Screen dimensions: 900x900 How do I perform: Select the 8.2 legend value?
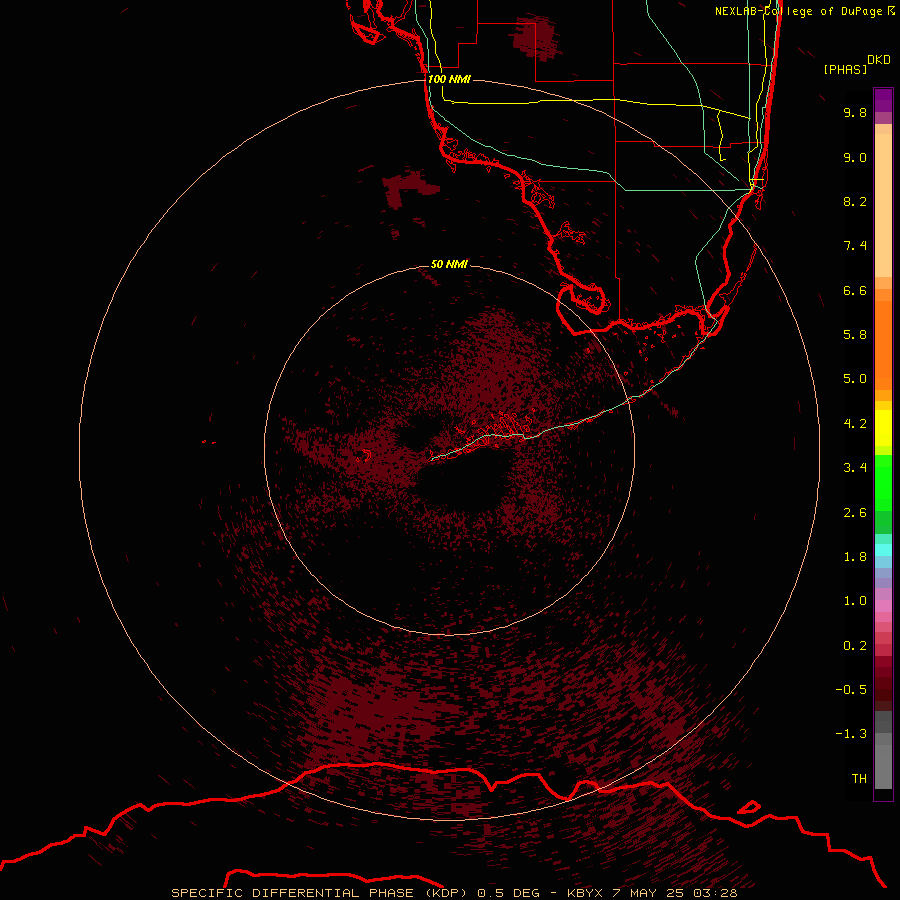[855, 201]
